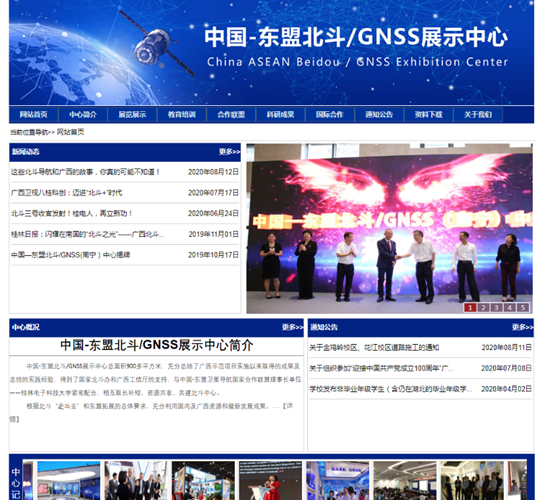Click the site banner title 中国-东盟北斗/GNSS展示中心

point(356,37)
